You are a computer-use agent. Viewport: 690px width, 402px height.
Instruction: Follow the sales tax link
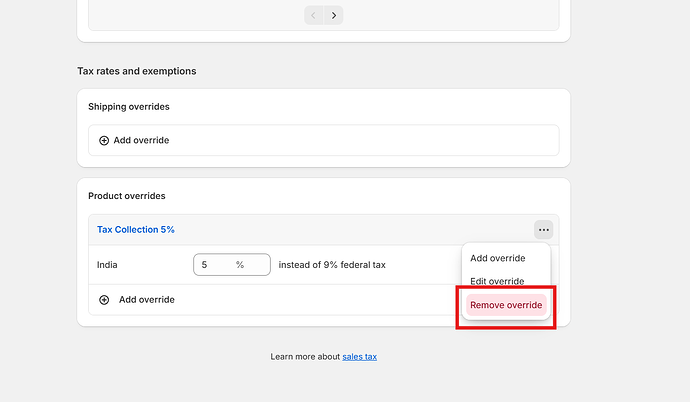tap(359, 356)
